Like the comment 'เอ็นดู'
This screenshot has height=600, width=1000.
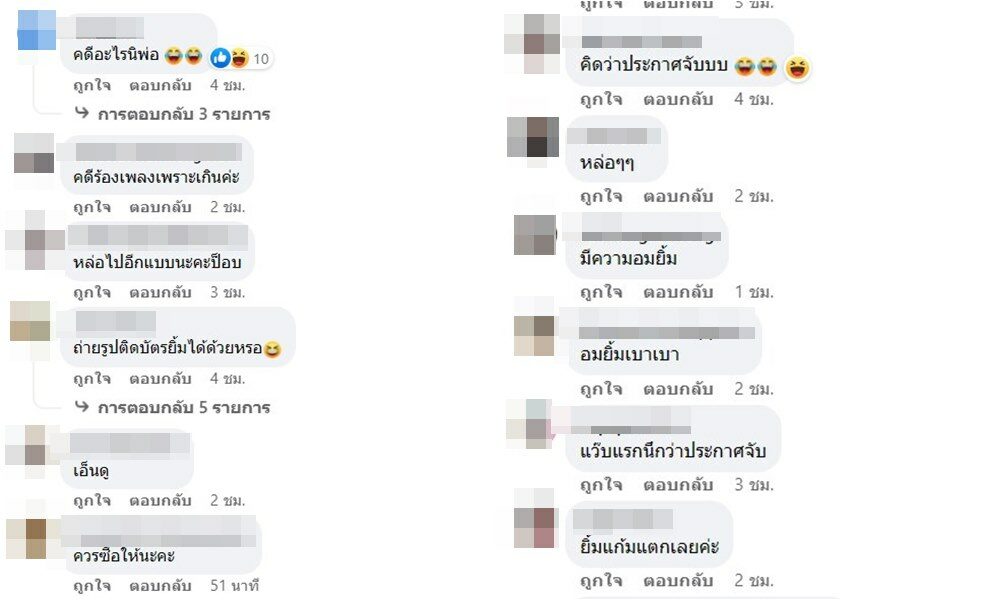point(92,501)
